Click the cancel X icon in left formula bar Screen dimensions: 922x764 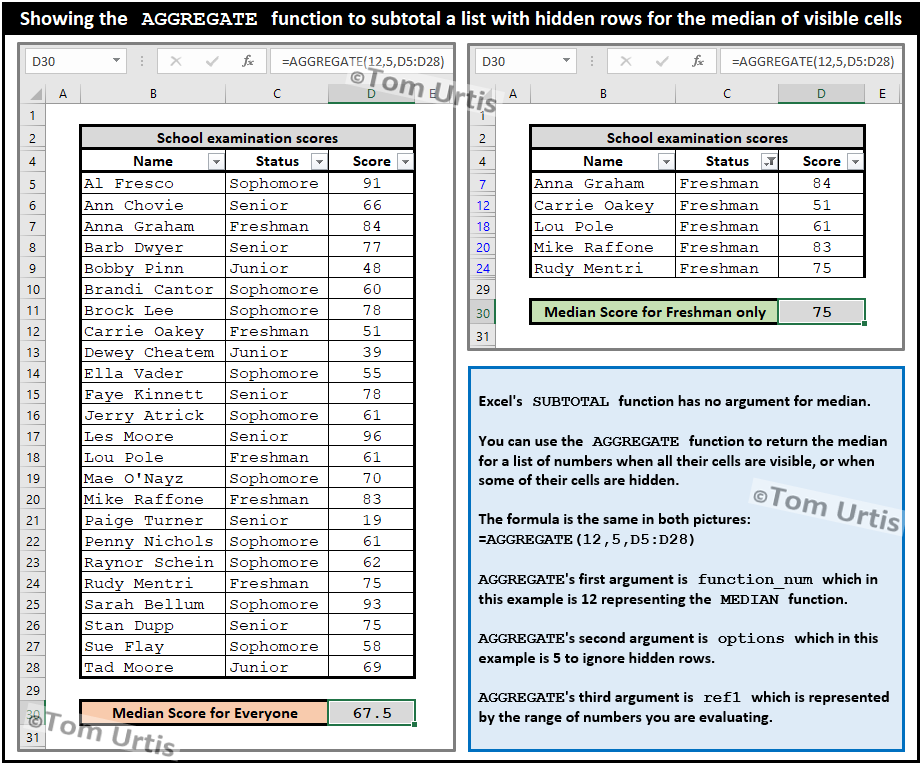[x=176, y=61]
